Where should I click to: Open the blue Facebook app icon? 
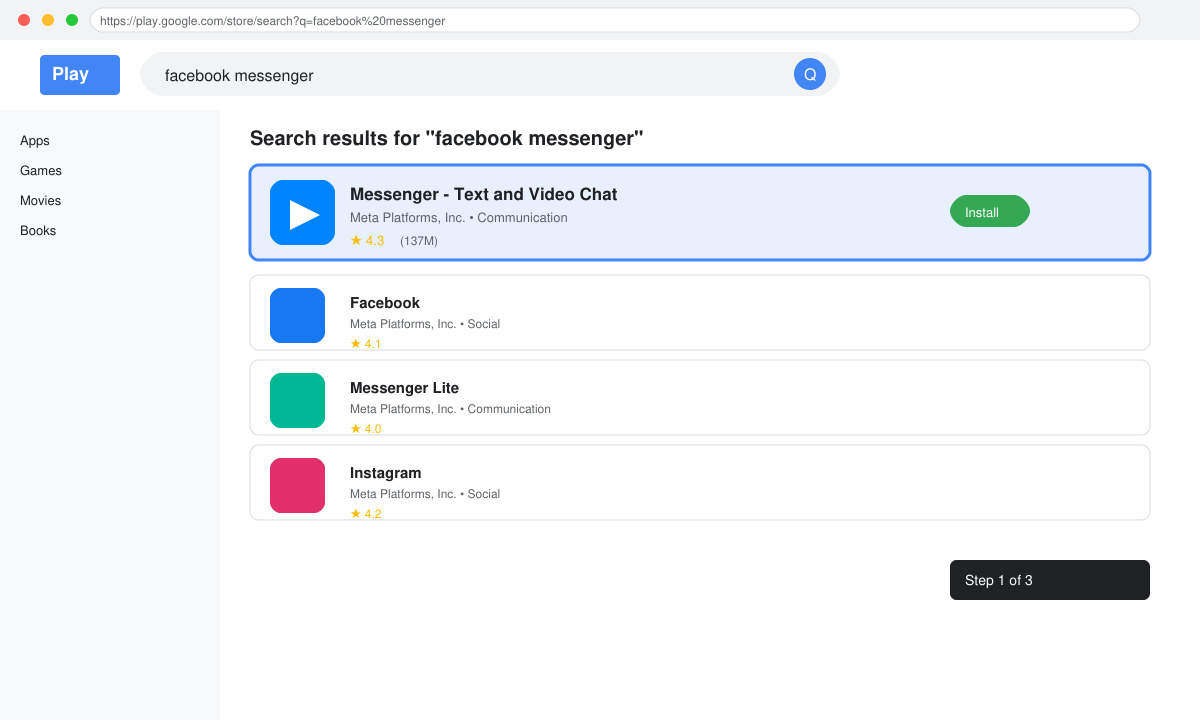[x=297, y=315]
